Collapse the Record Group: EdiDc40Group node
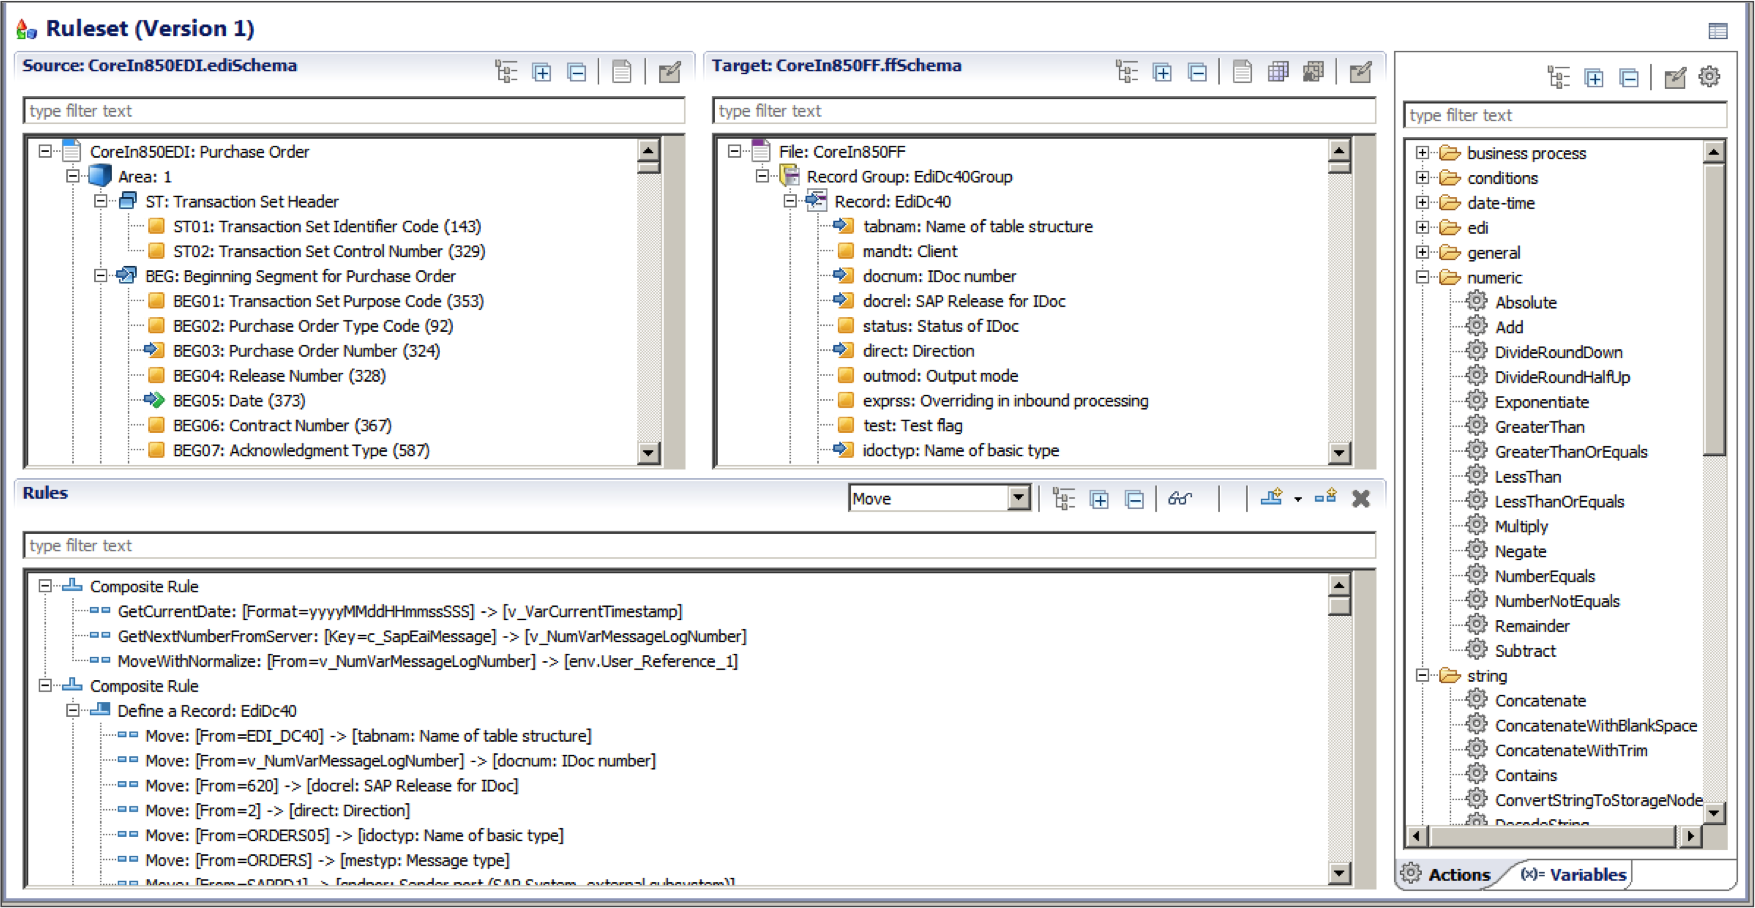 tap(762, 176)
